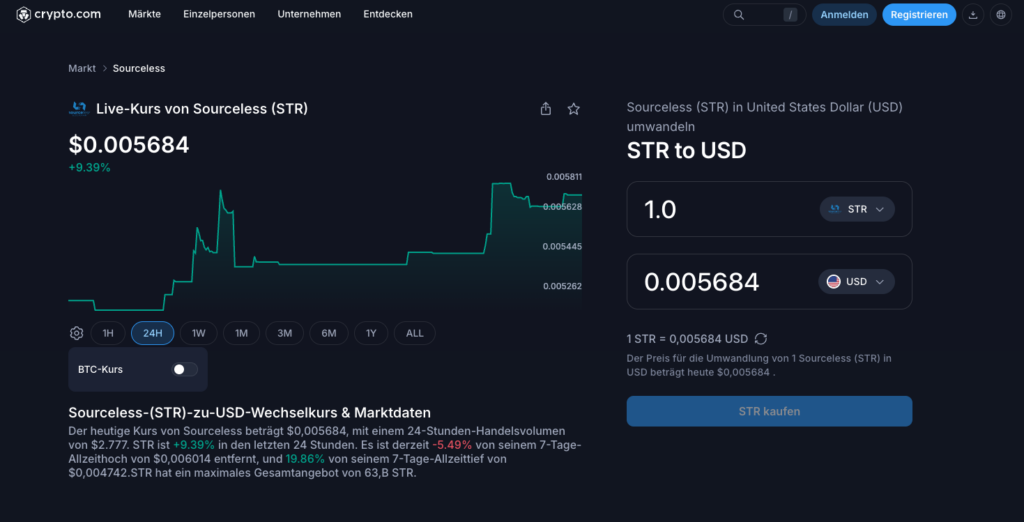Click the crypto.com logo
Image resolution: width=1024 pixels, height=522 pixels.
(x=58, y=14)
